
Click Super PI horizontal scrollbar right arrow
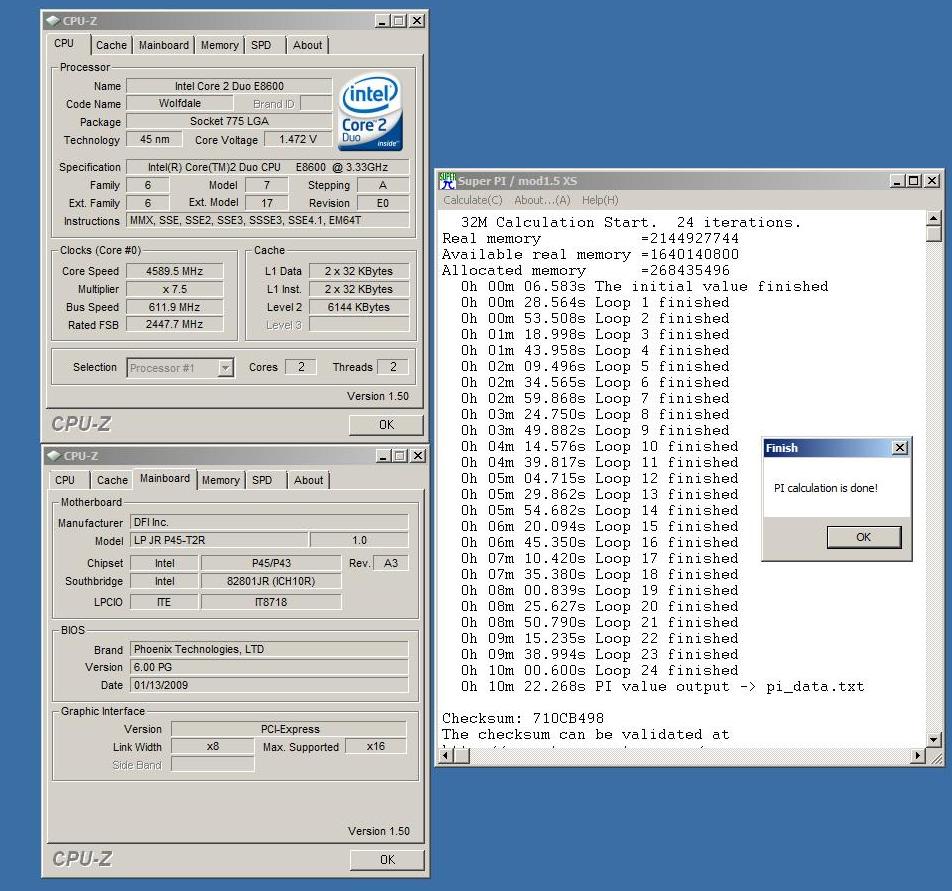click(918, 756)
